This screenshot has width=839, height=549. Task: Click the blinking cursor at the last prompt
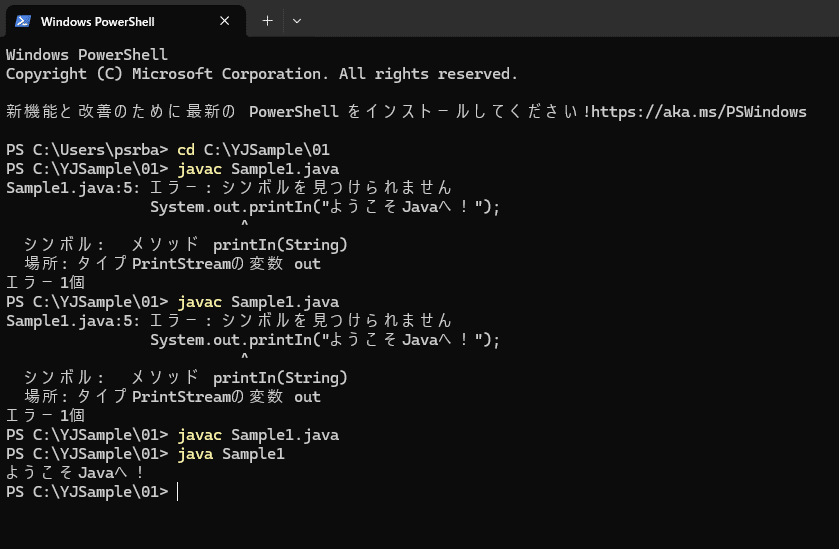click(177, 492)
